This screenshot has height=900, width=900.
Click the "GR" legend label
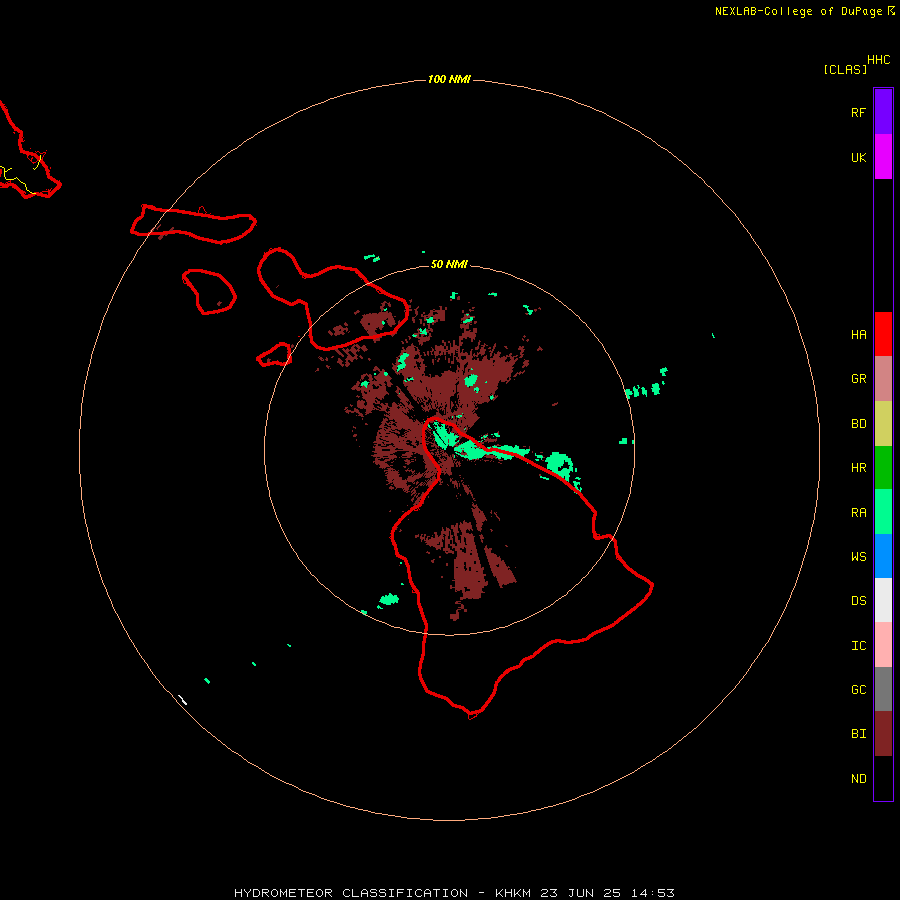pyautogui.click(x=858, y=379)
